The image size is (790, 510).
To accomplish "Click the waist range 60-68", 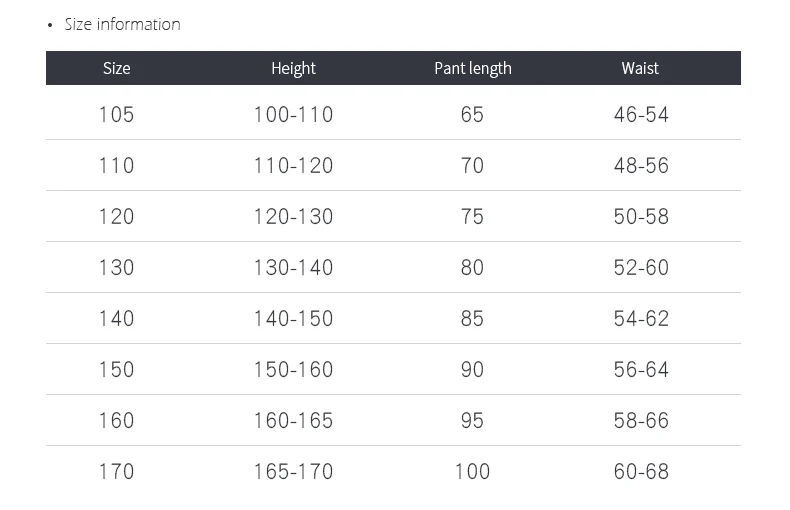I will coord(641,472).
